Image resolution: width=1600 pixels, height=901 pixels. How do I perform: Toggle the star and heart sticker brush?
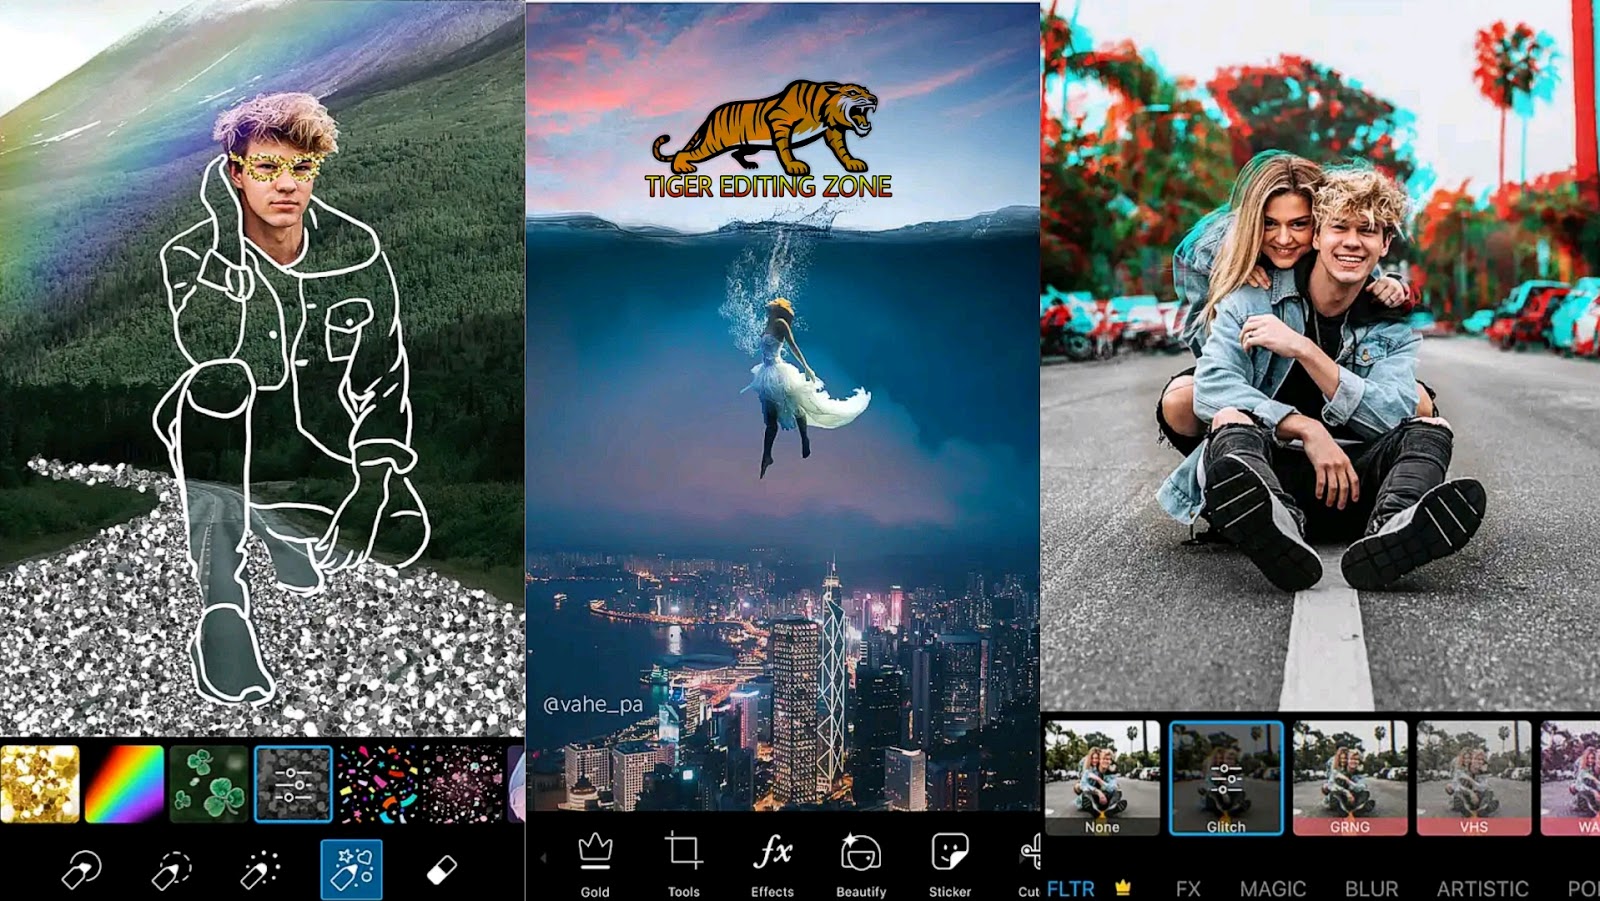pyautogui.click(x=351, y=869)
